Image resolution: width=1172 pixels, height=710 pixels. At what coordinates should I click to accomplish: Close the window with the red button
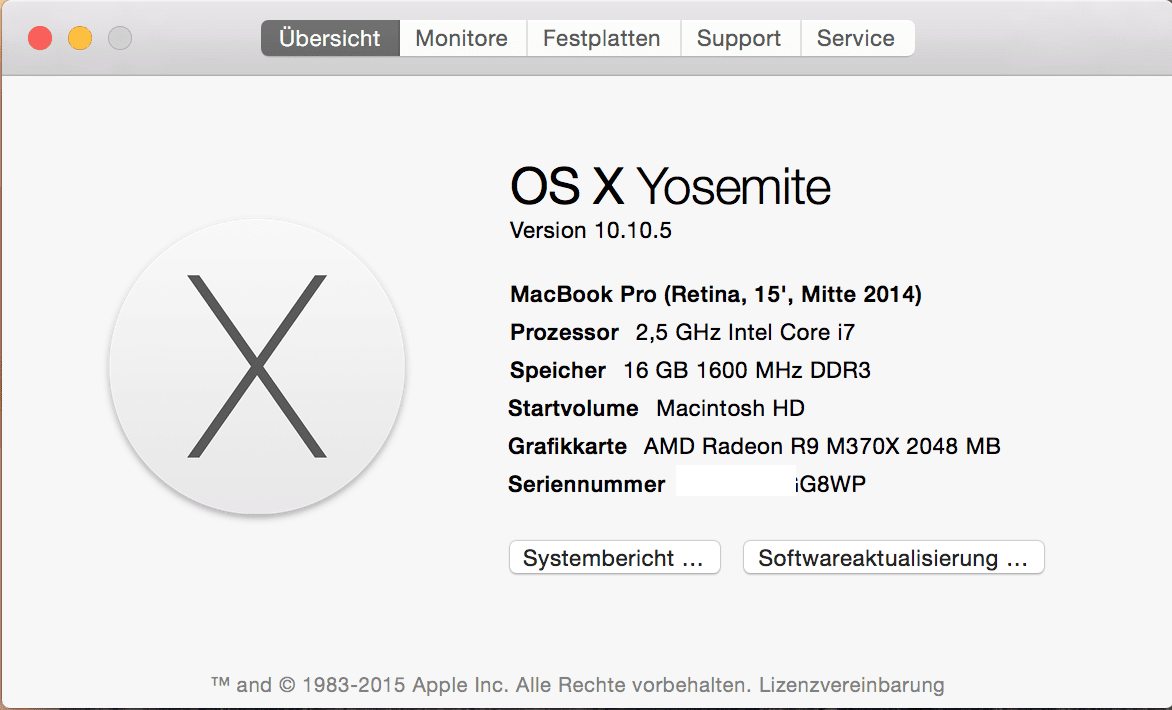point(40,37)
